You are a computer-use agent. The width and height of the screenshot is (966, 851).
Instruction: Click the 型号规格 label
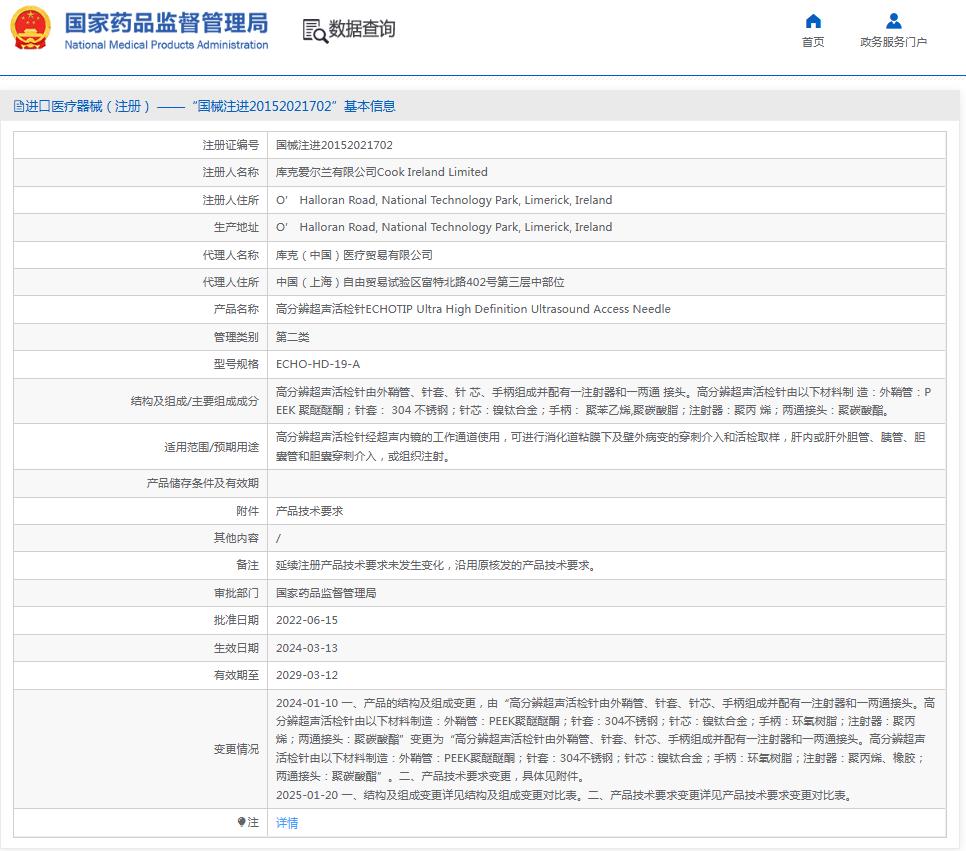pos(236,364)
